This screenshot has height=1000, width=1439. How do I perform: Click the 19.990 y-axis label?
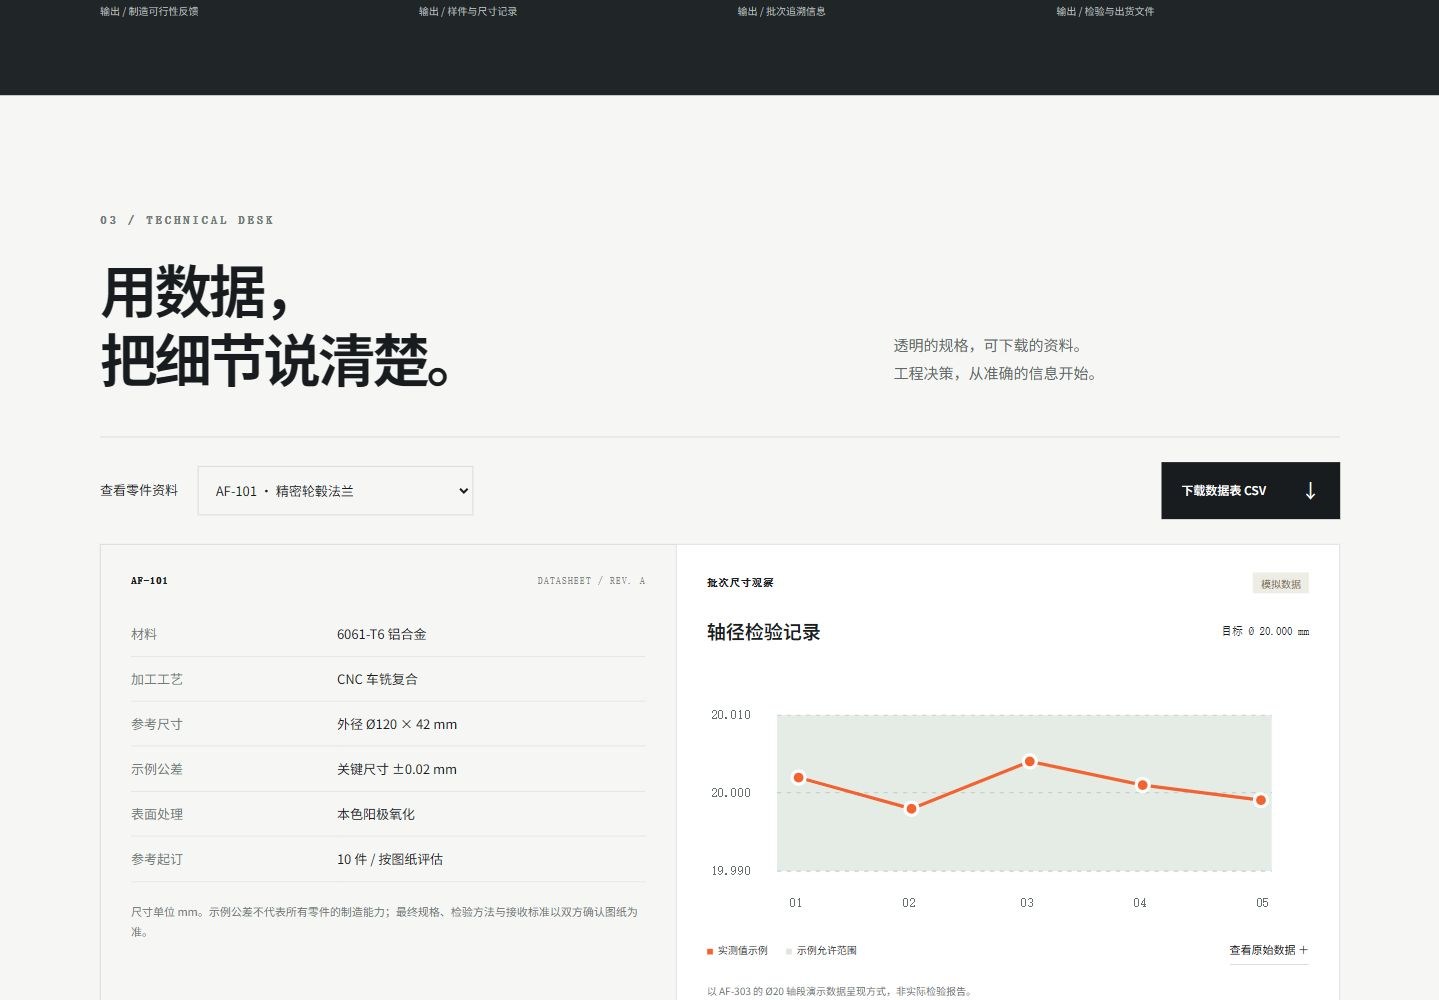tap(731, 871)
